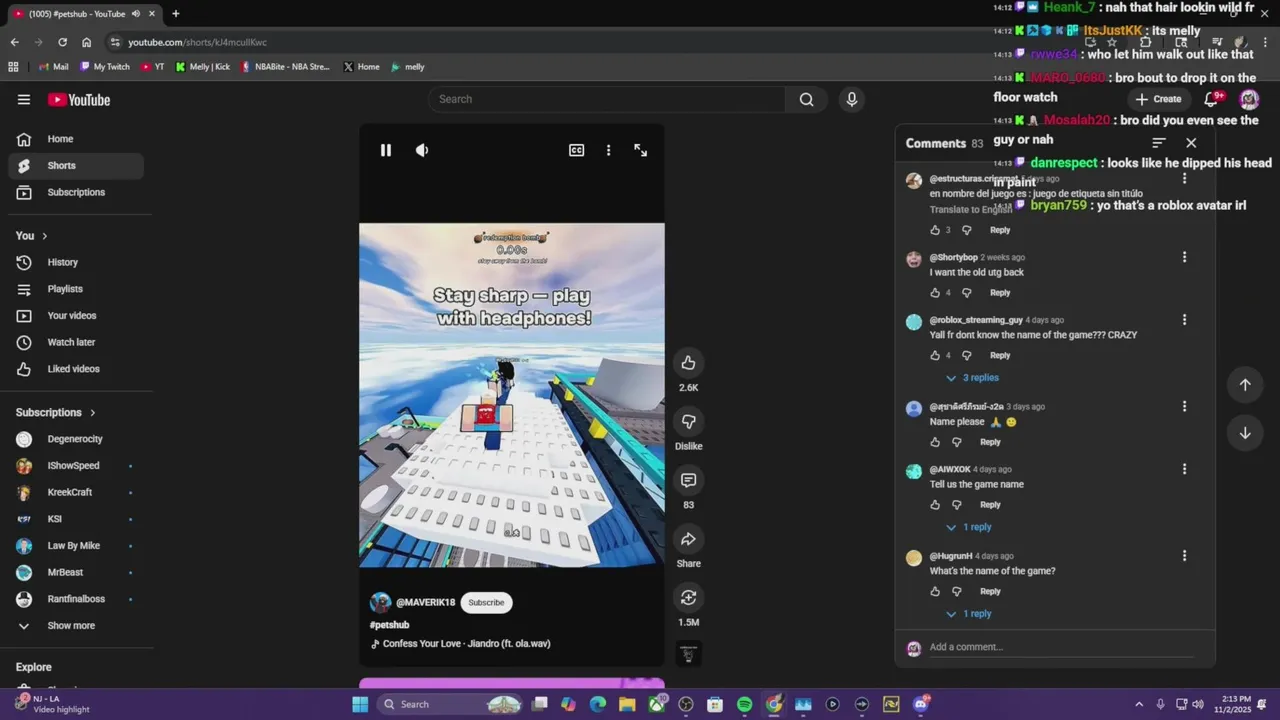Dislike @AIWXOK's comment
Image resolution: width=1280 pixels, height=720 pixels.
tap(957, 505)
